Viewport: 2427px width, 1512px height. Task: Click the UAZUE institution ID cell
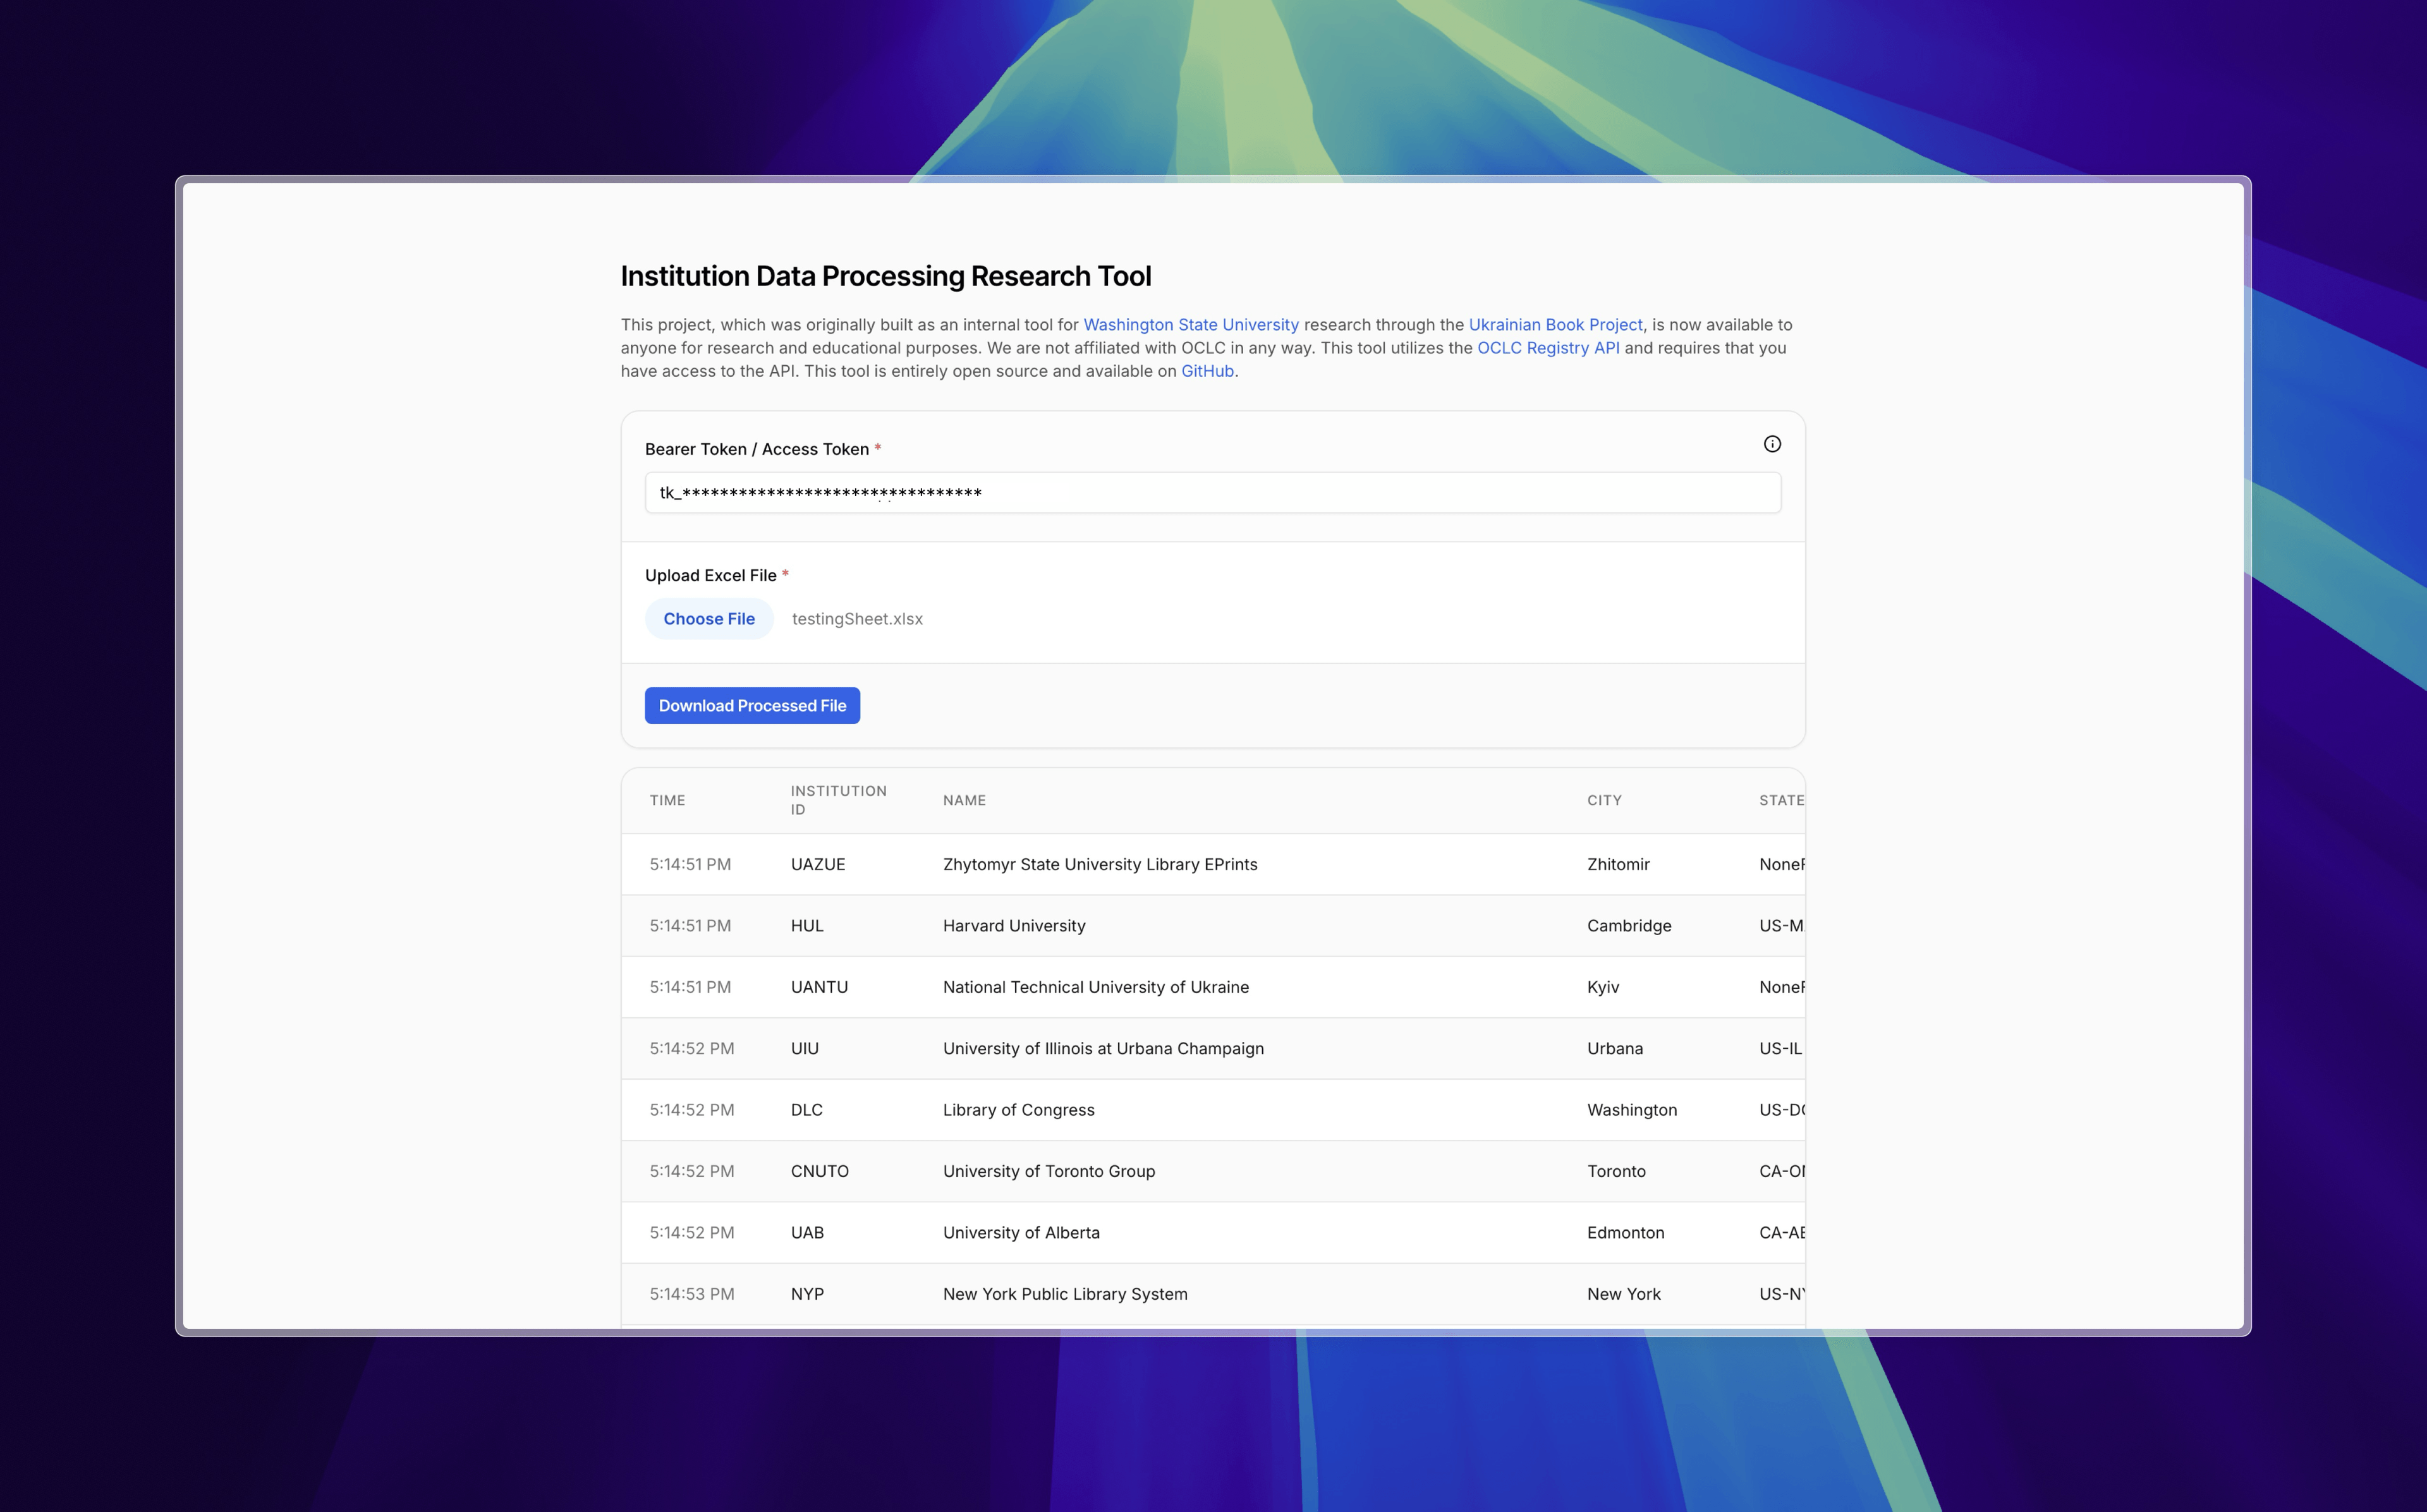[818, 864]
